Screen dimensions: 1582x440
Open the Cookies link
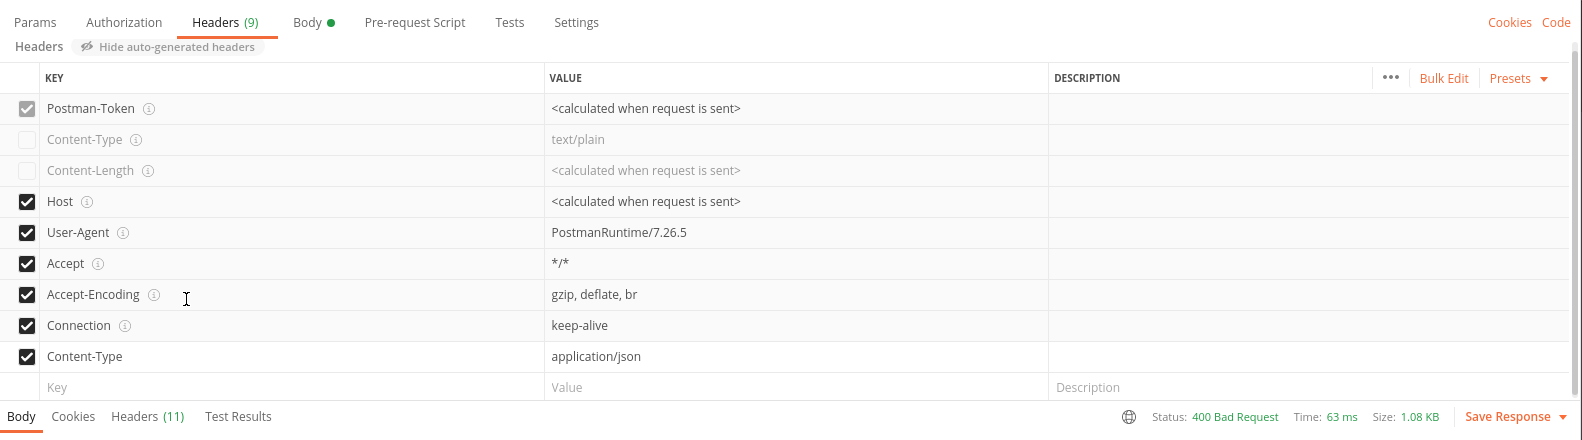[x=1509, y=23]
